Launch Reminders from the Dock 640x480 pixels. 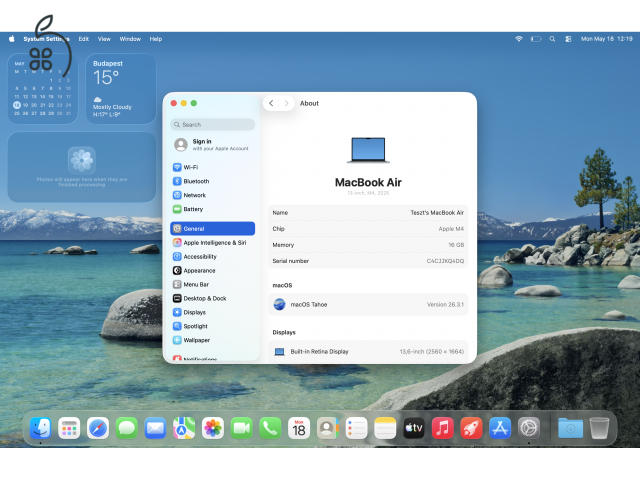tap(356, 428)
